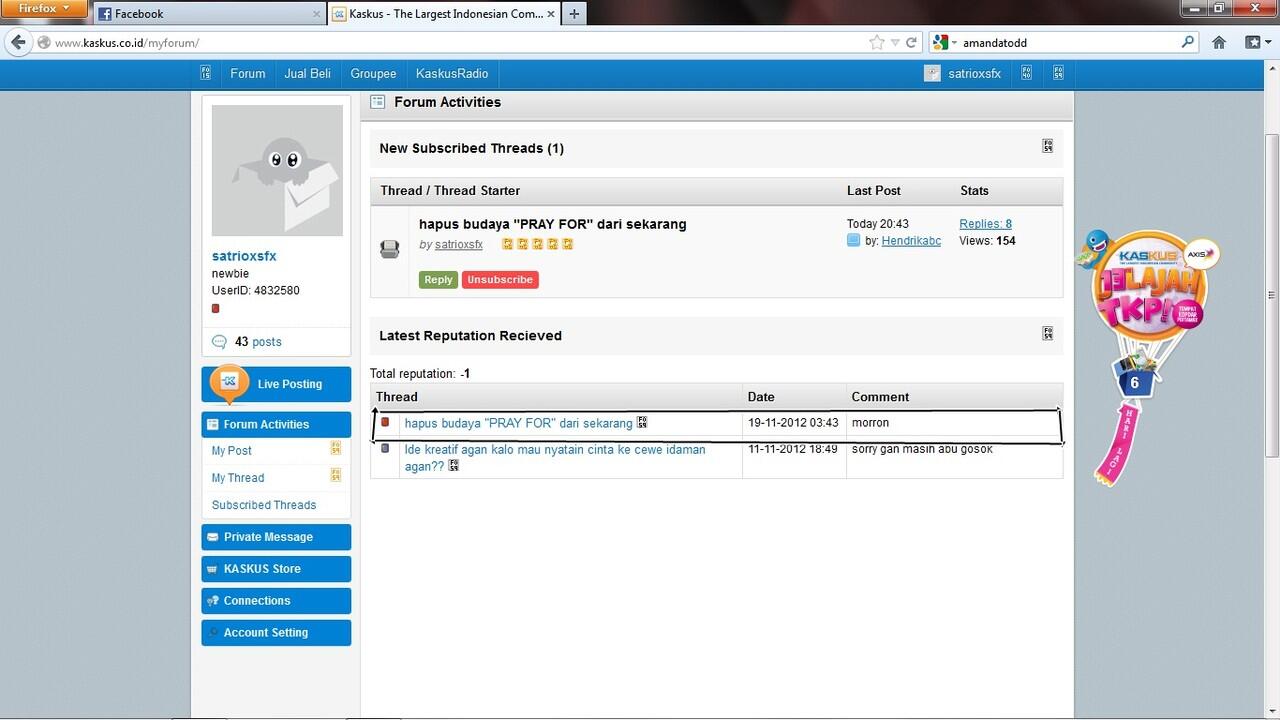This screenshot has height=720, width=1280.
Task: Go to Firefox home page icon
Action: click(1219, 42)
